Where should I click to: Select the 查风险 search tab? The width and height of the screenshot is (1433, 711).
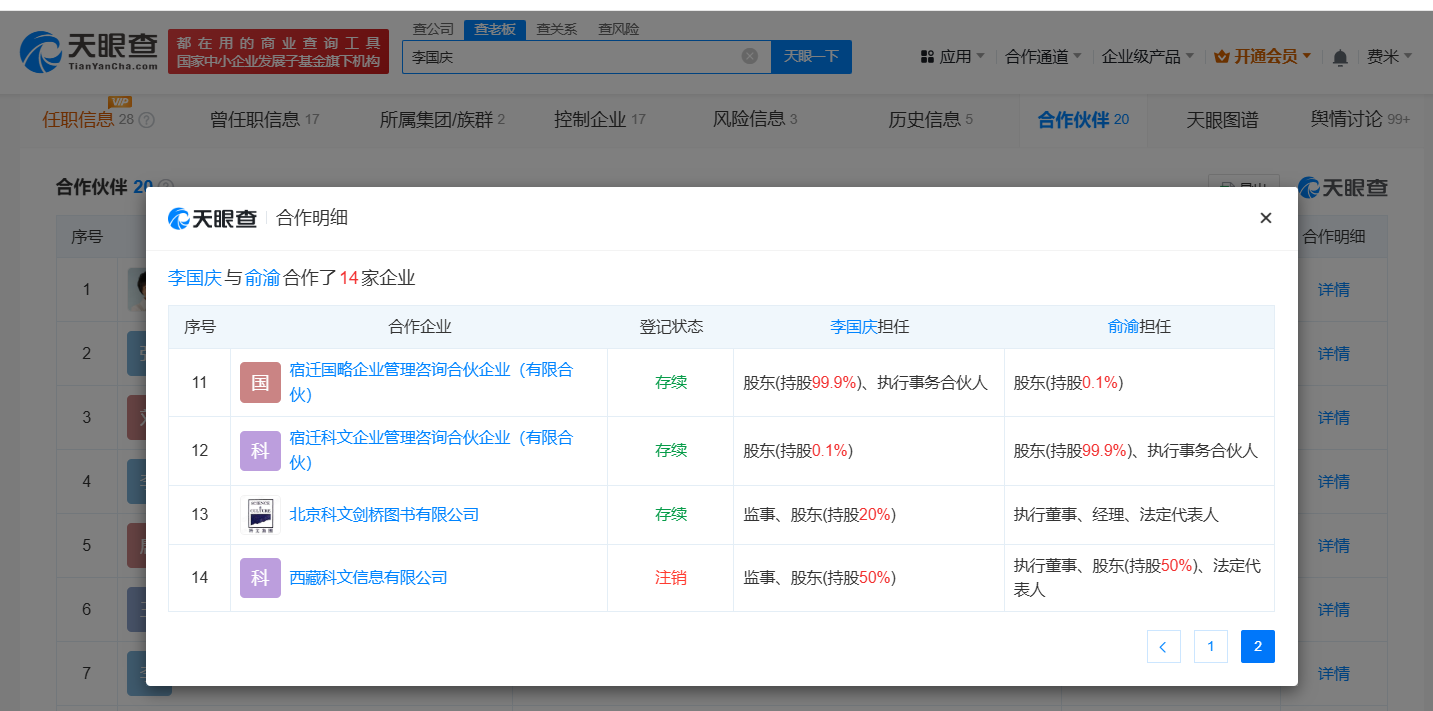click(618, 29)
